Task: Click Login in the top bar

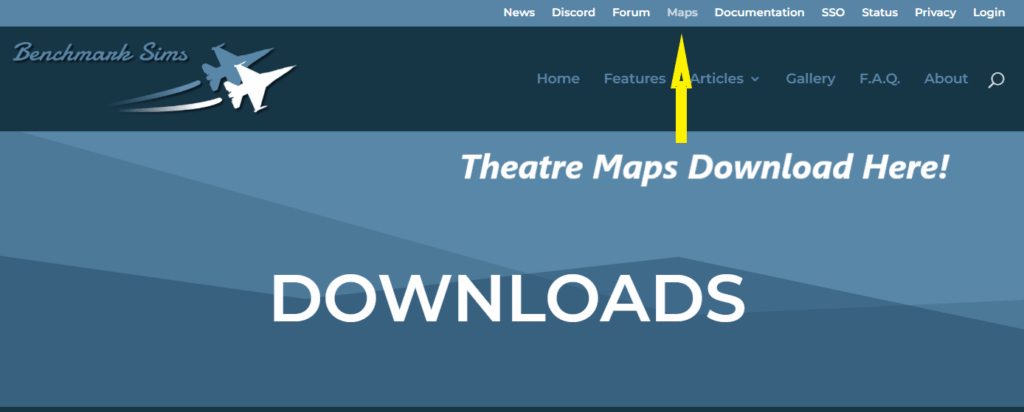Action: [x=988, y=12]
